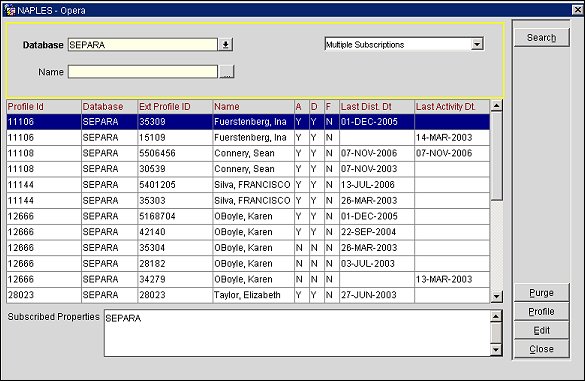Click the Database column header
The height and width of the screenshot is (381, 585).
[x=109, y=107]
